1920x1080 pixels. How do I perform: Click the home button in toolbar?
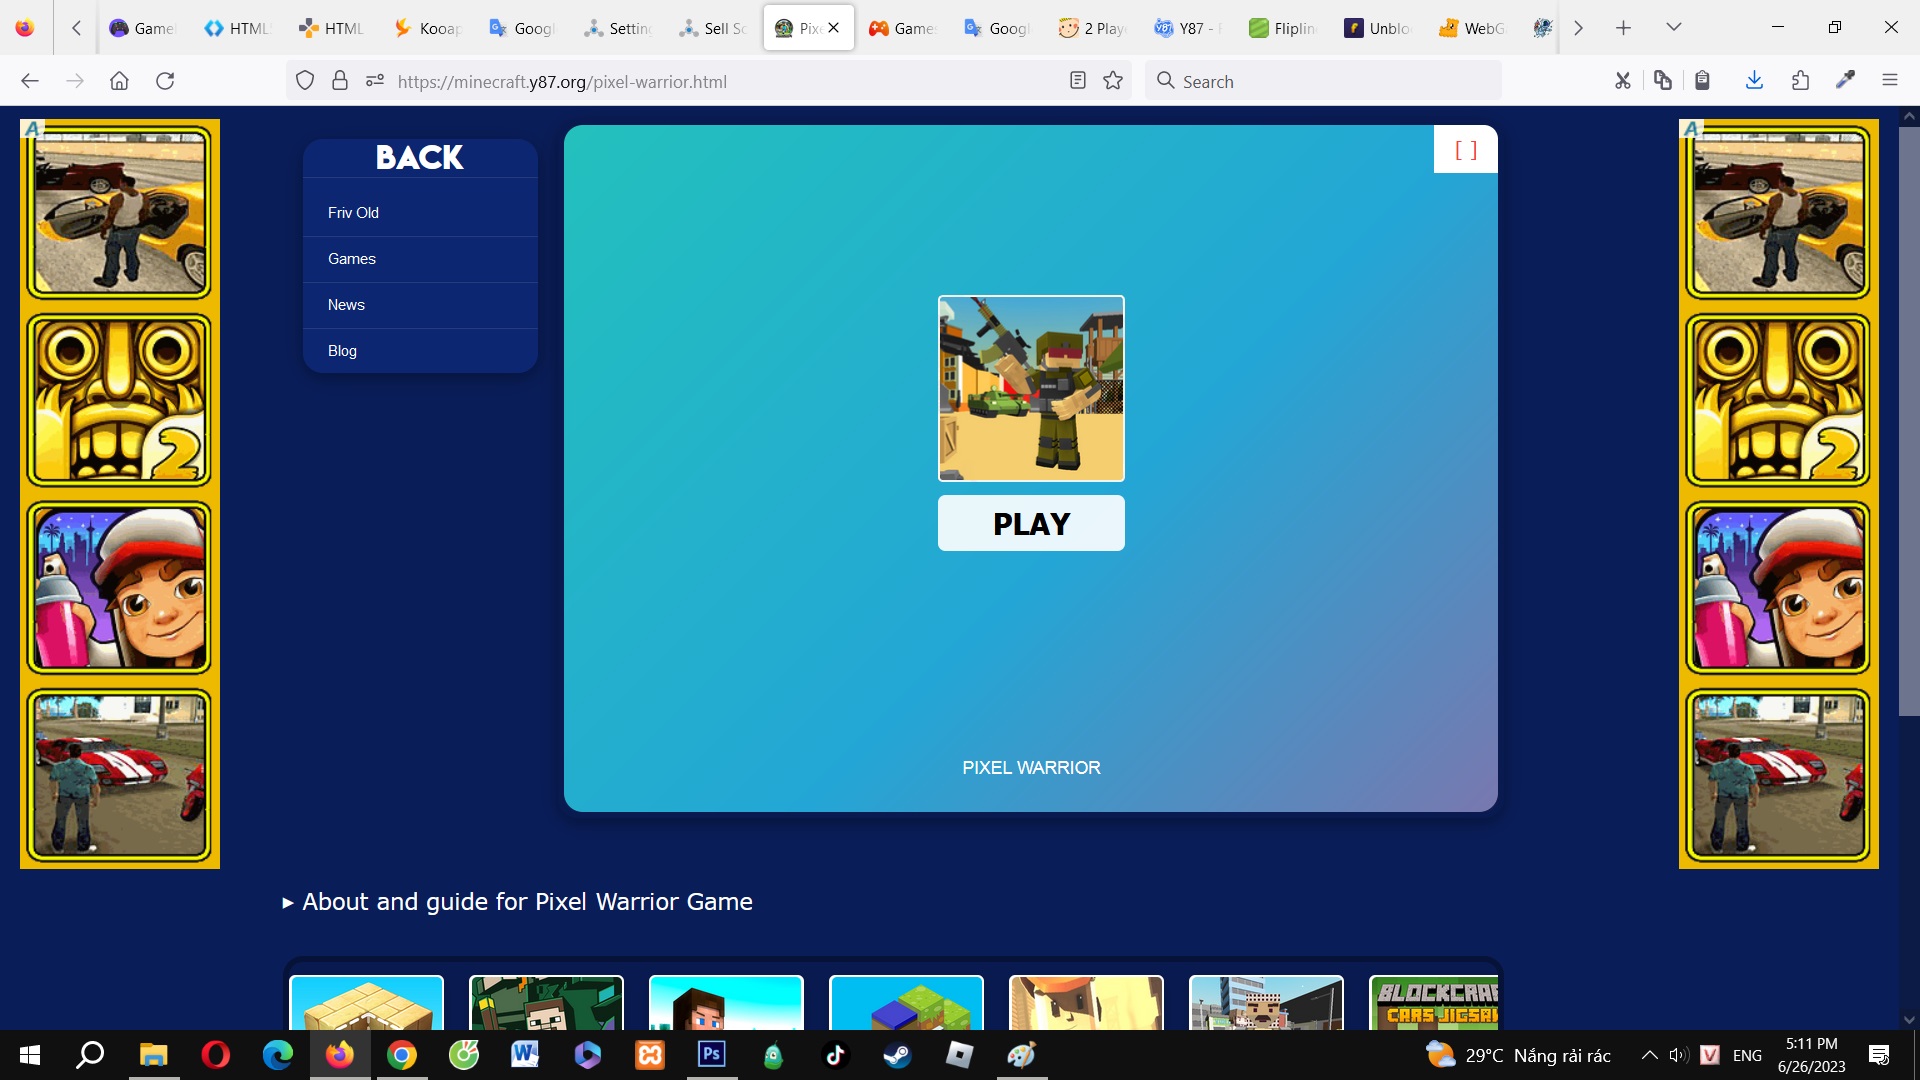[x=119, y=81]
